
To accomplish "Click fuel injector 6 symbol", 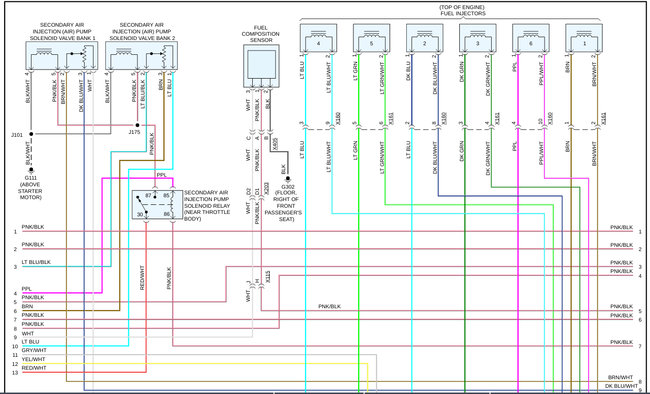I will (x=531, y=38).
